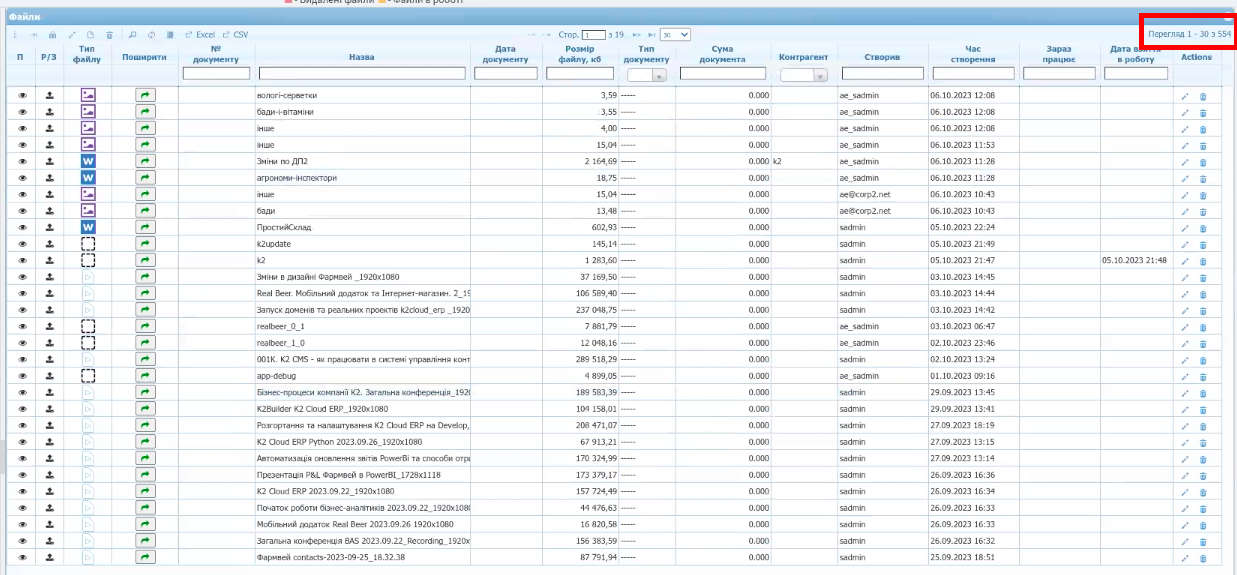
Task: Sort by the Створив column header
Action: (882, 57)
